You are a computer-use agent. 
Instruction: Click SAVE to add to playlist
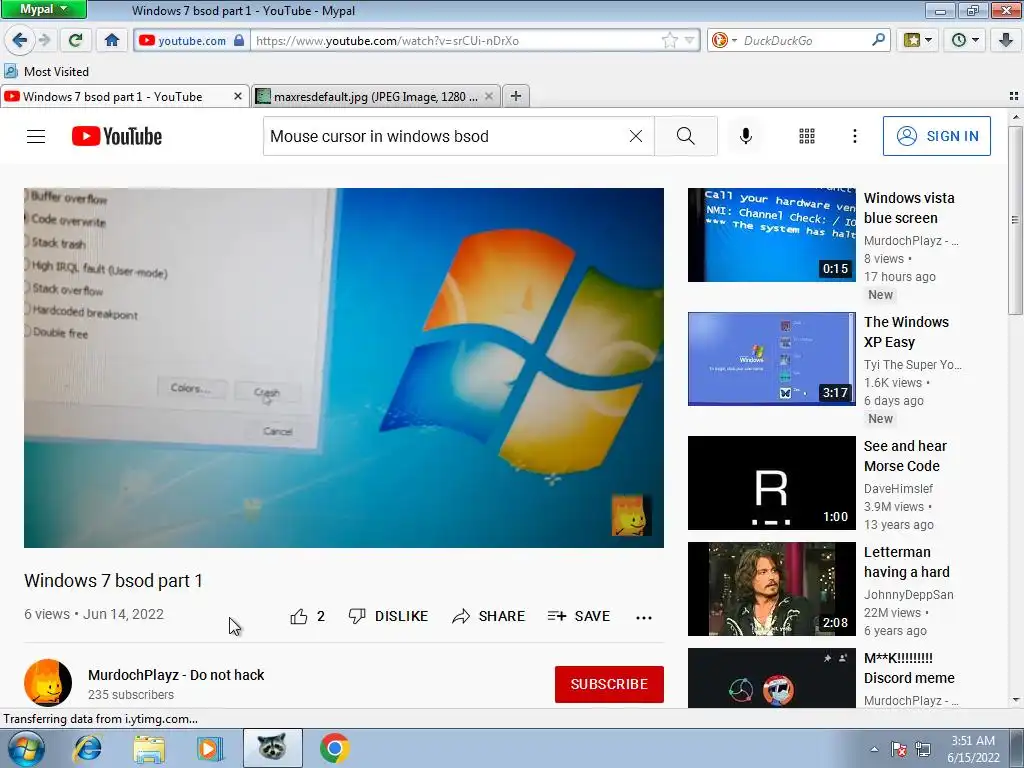click(579, 616)
